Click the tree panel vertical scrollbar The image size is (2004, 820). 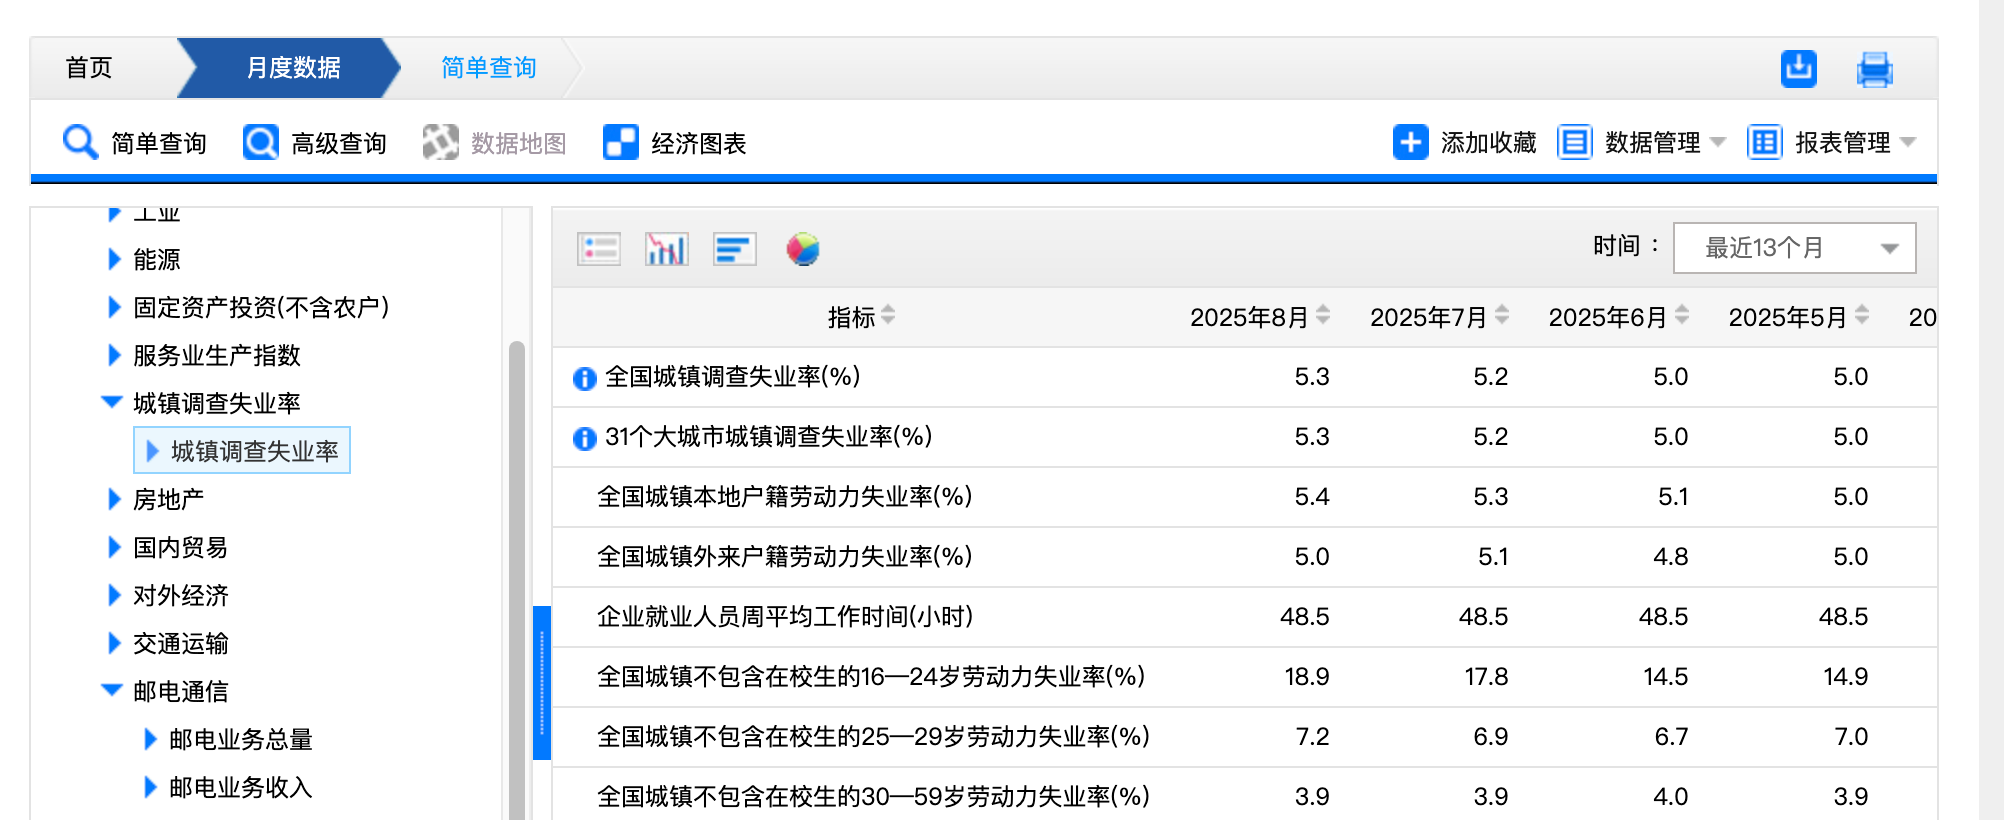[x=517, y=580]
